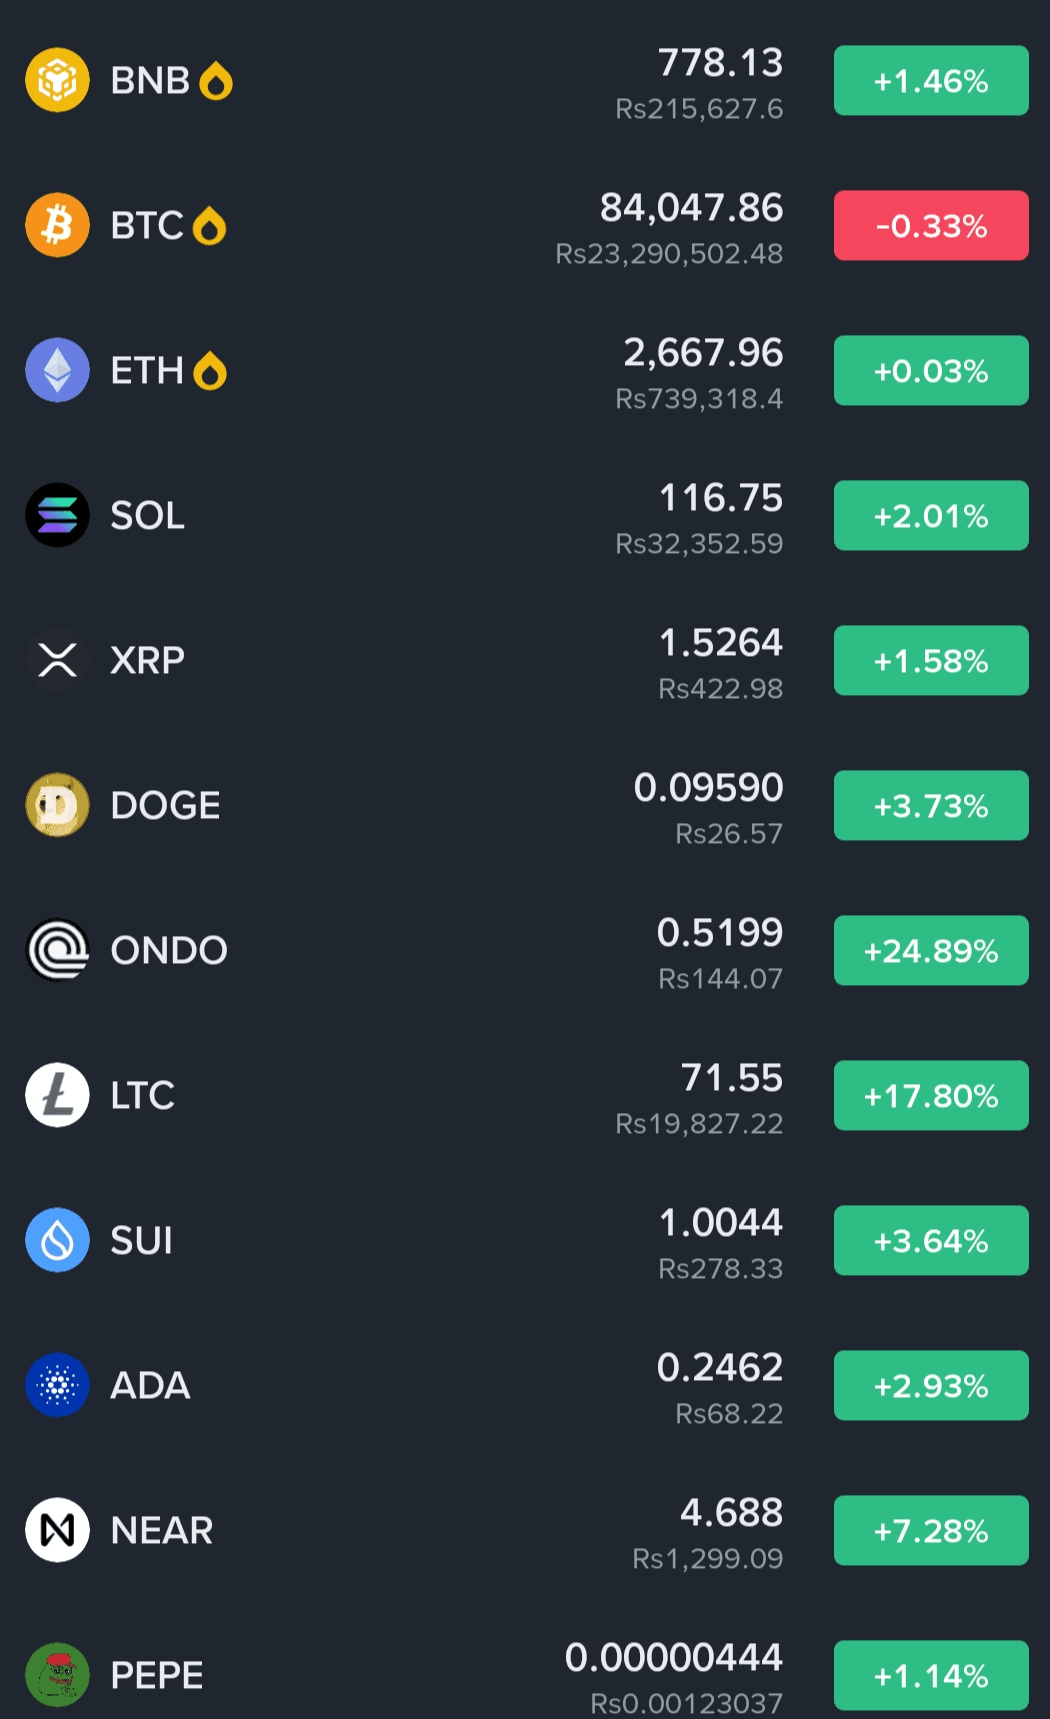Screen dimensions: 1050x1719
Task: Tap the SUI droplet logo icon
Action: [57, 1240]
